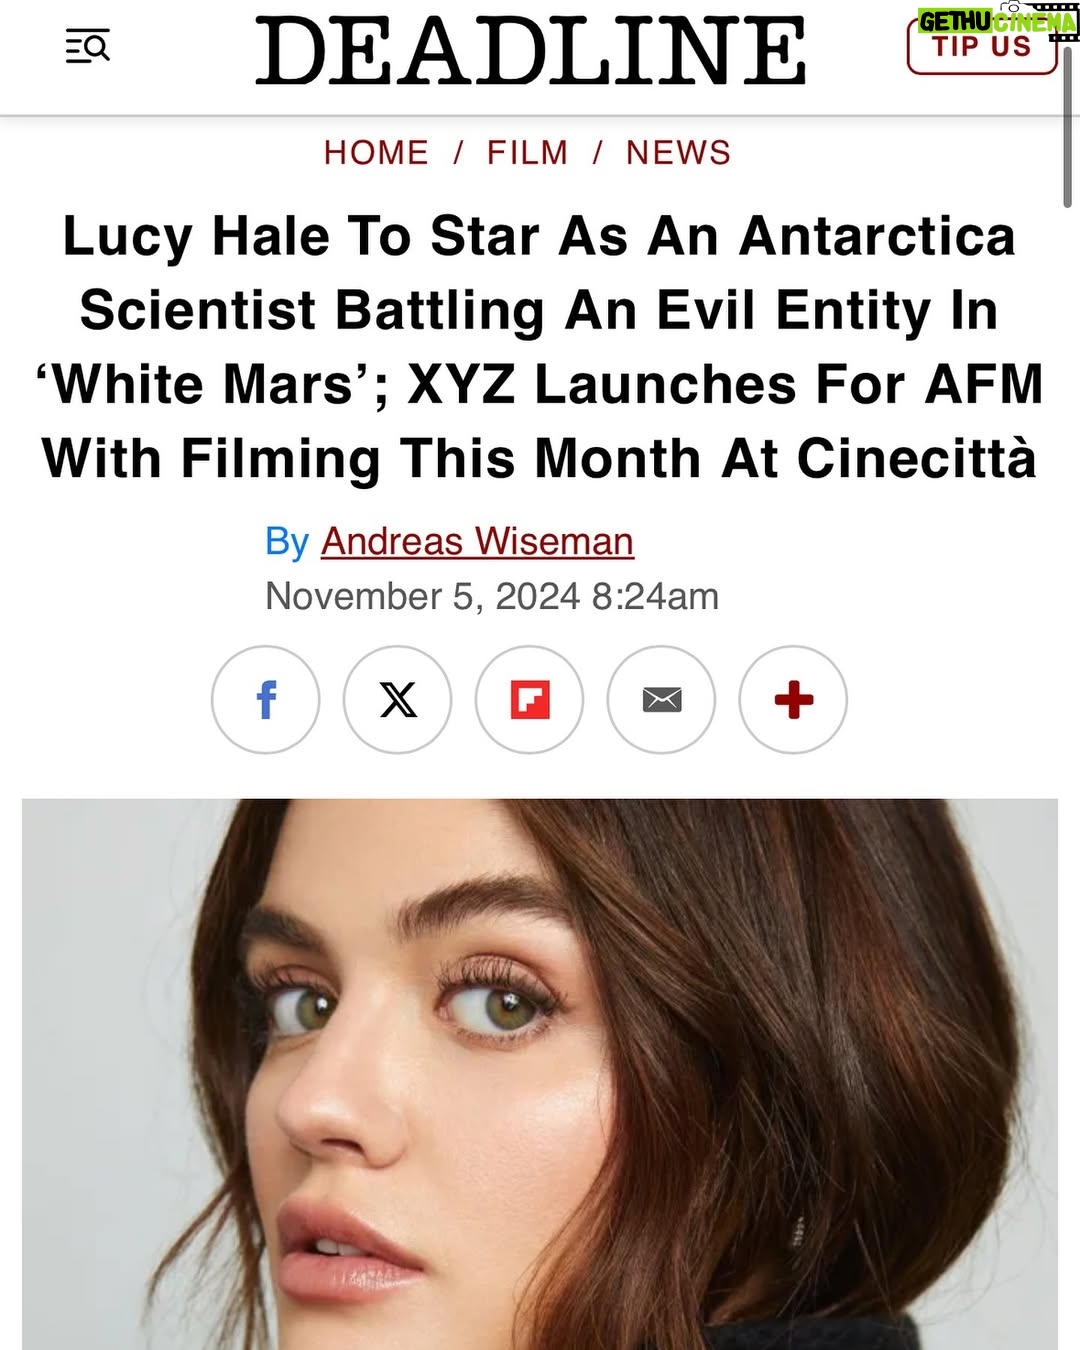Click the word By before author name

tap(287, 542)
